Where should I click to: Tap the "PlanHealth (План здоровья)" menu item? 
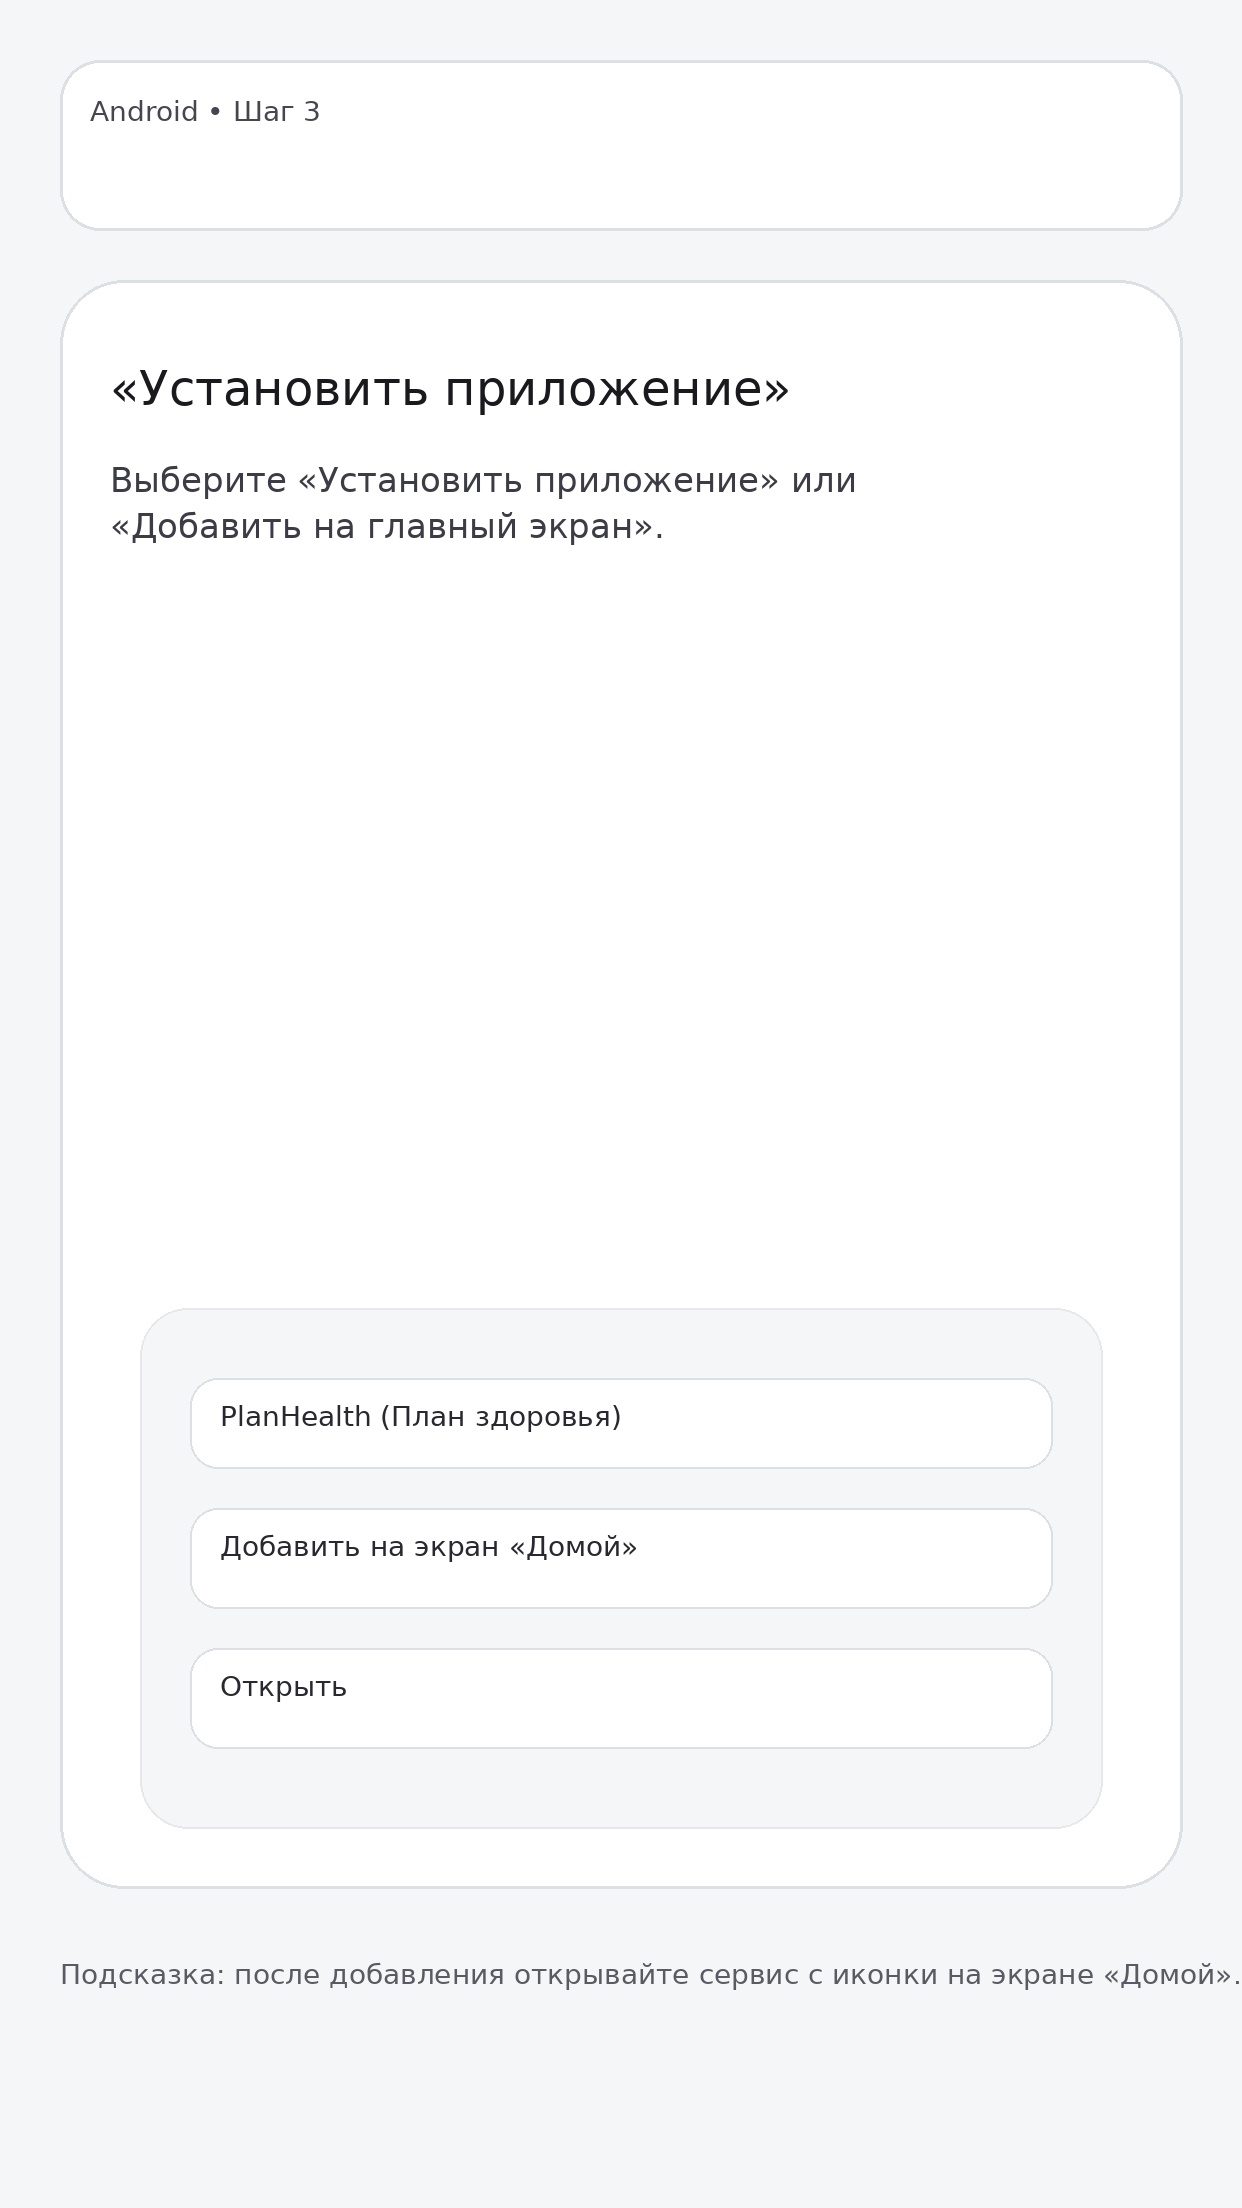point(620,1423)
